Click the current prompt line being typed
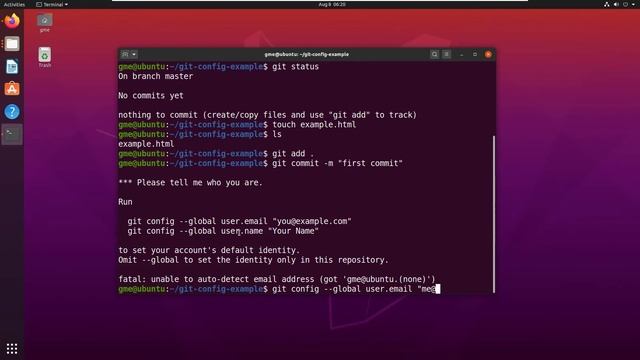640x360 pixels. 279,289
